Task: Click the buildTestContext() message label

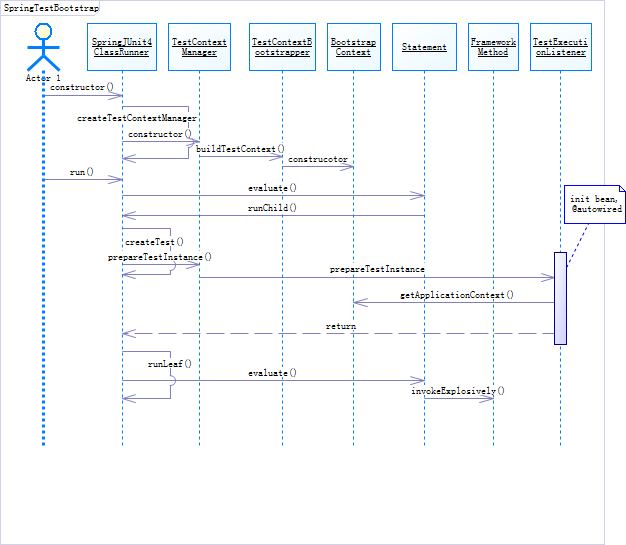Action: coord(240,149)
